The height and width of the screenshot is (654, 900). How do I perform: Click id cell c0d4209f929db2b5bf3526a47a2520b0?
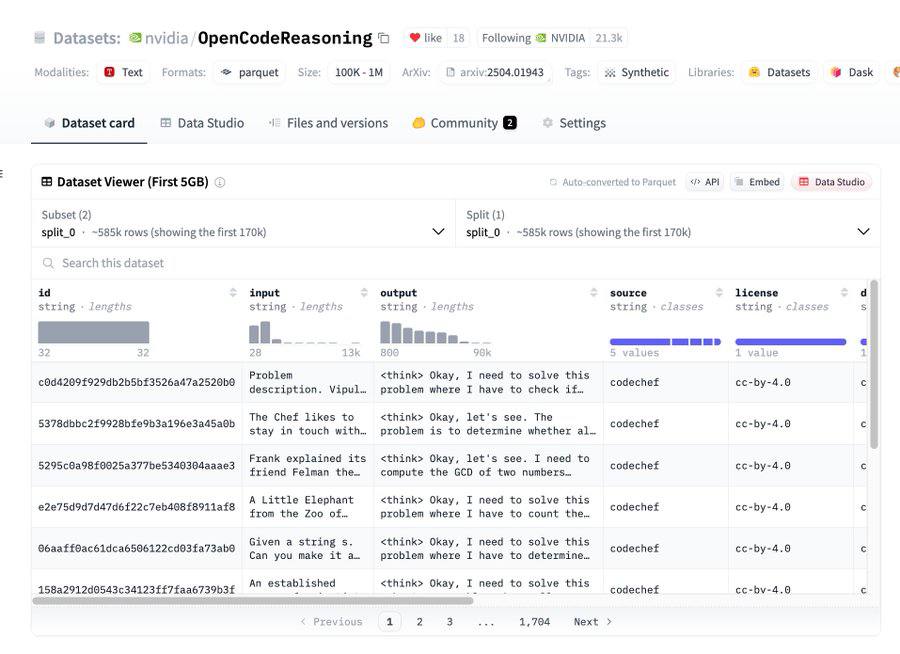137,382
